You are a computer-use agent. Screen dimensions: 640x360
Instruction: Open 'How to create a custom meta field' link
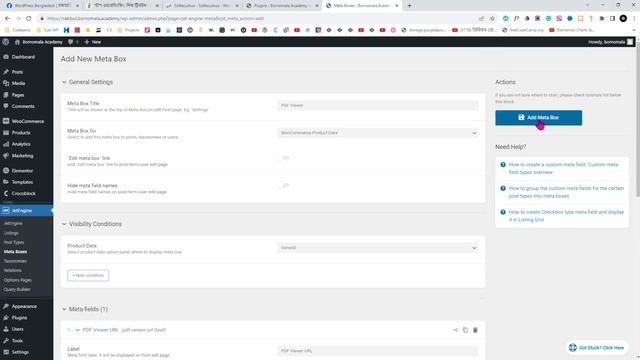point(563,168)
